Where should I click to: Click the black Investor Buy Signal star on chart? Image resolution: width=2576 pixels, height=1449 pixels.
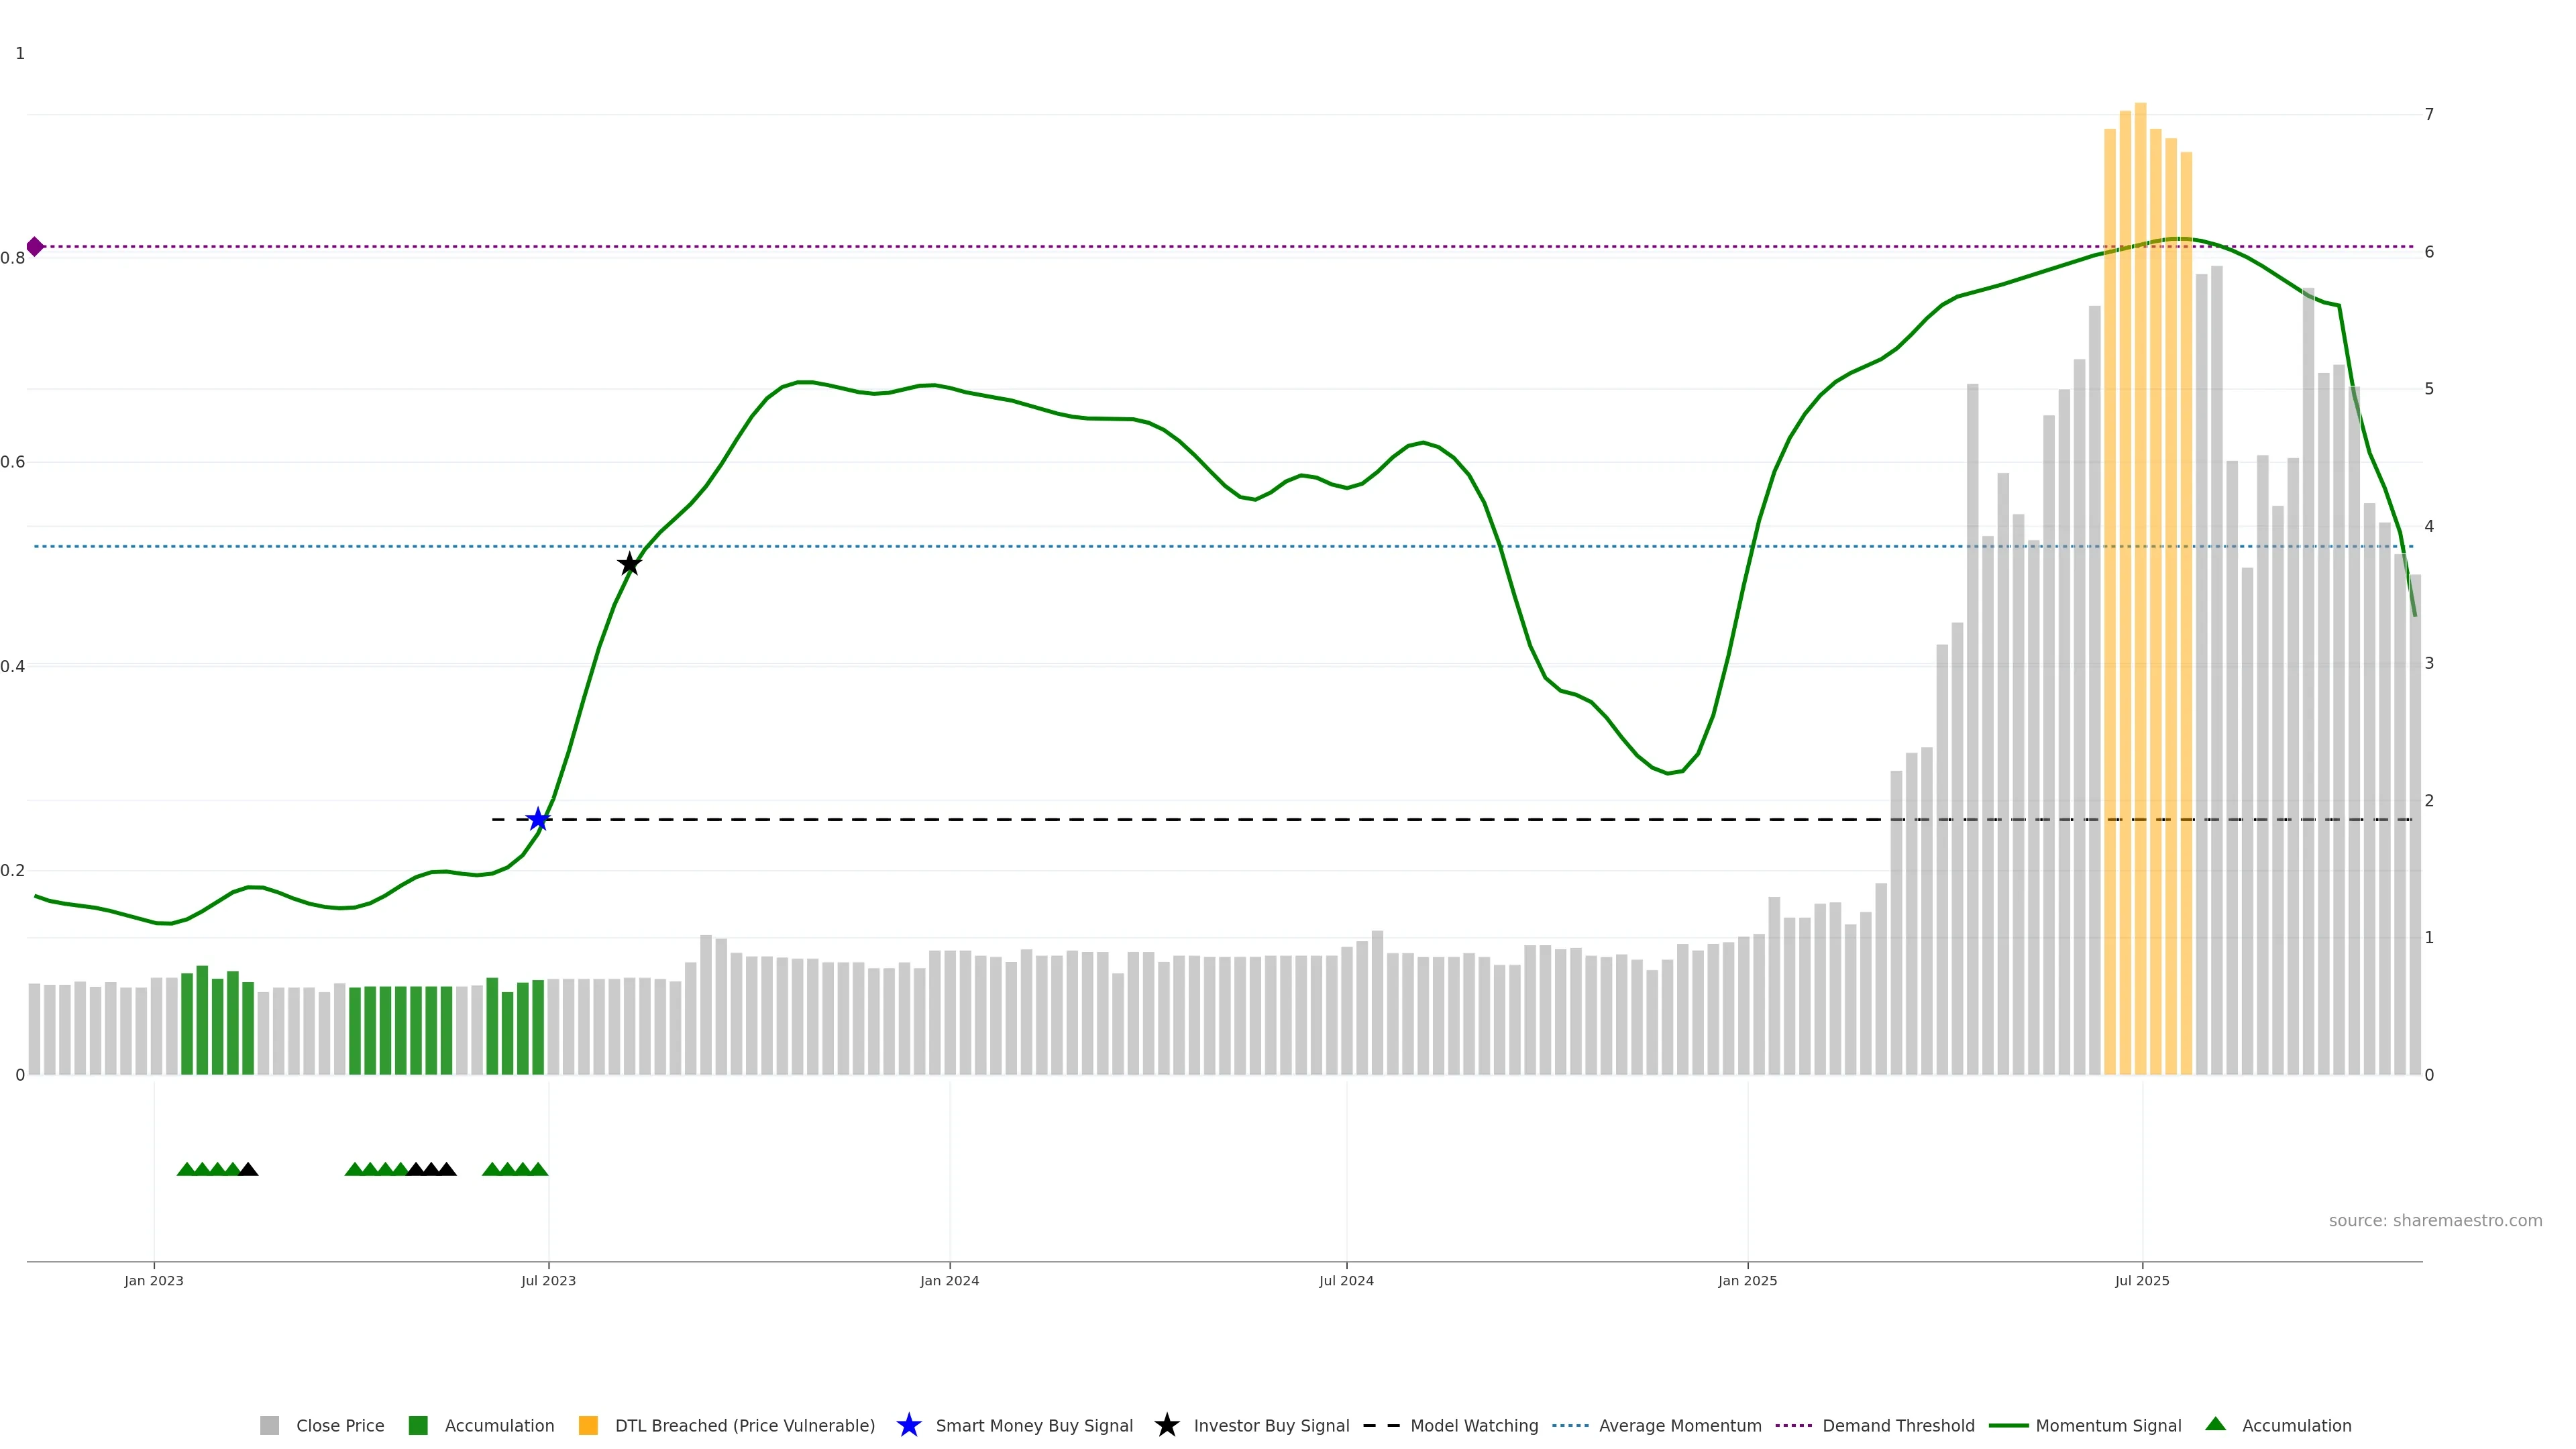pyautogui.click(x=629, y=564)
